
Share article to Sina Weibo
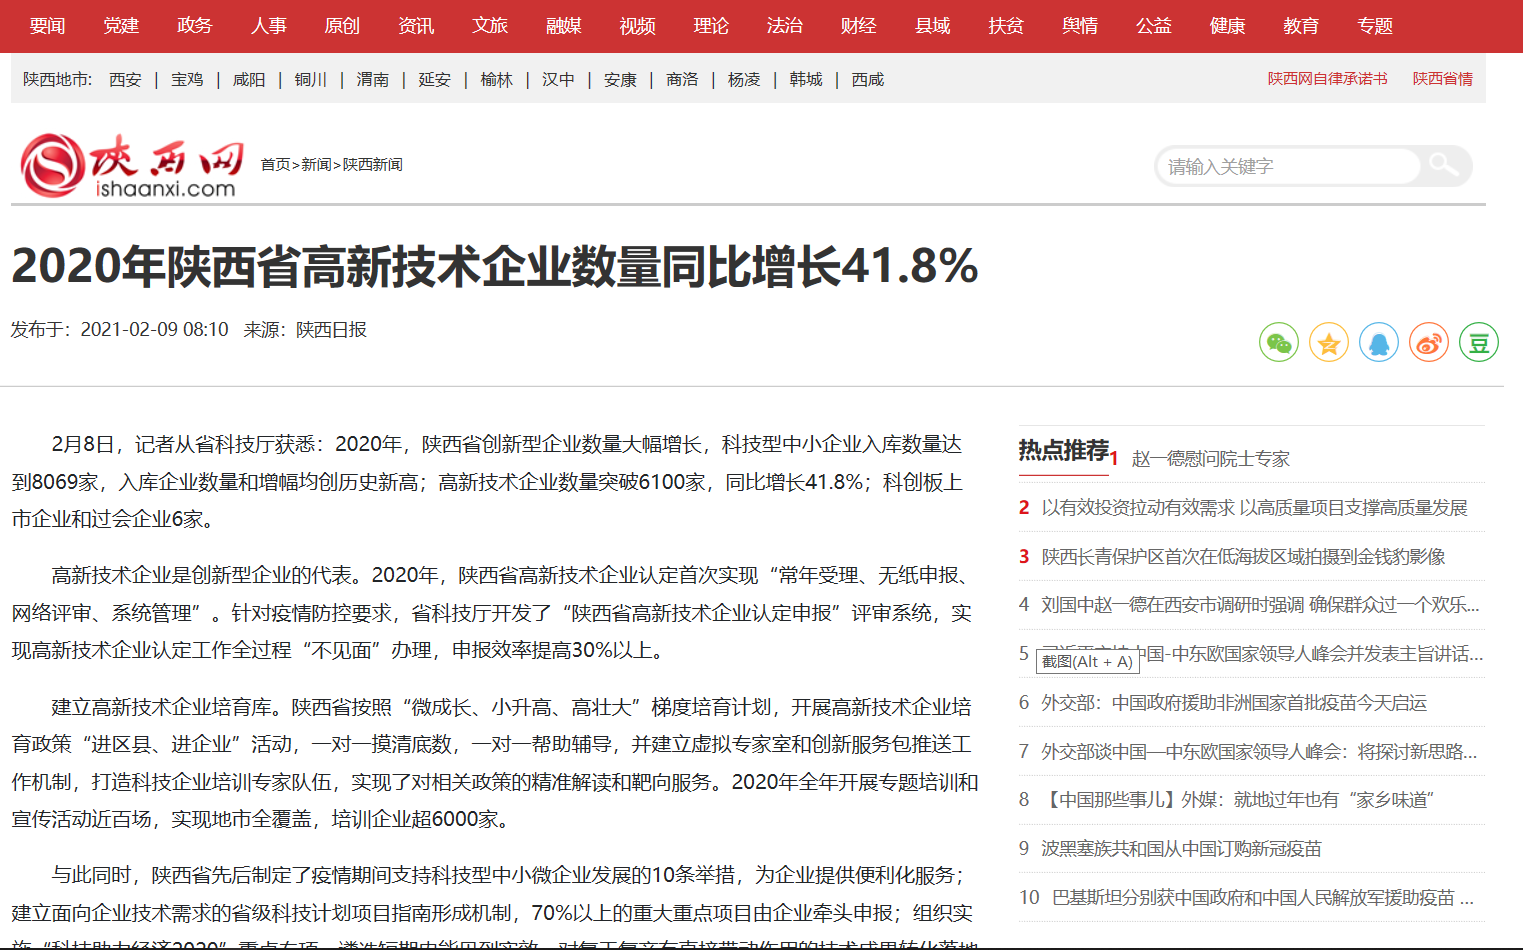pyautogui.click(x=1428, y=343)
